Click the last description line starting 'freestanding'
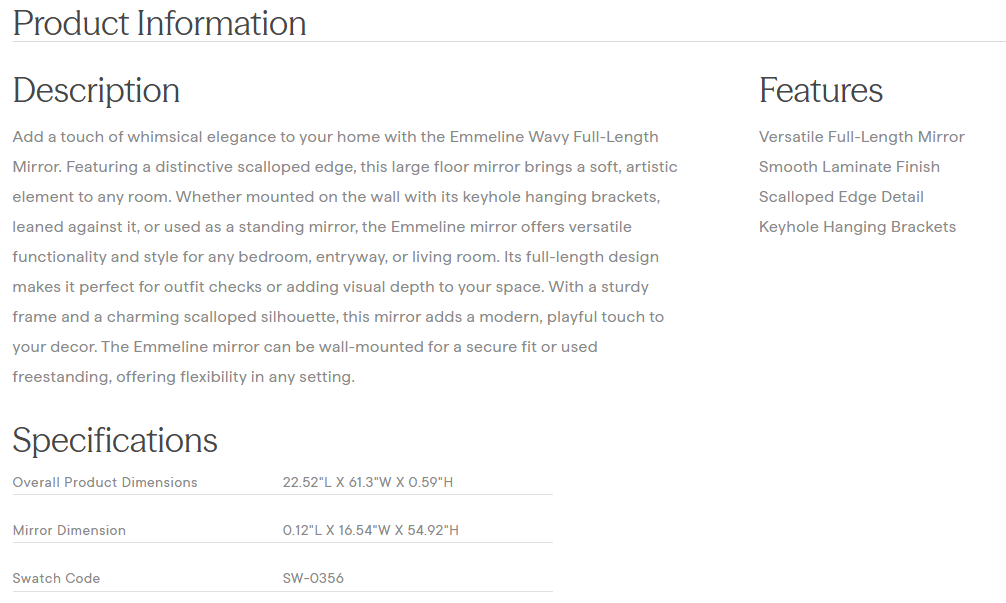The height and width of the screenshot is (603, 1006). tap(183, 377)
